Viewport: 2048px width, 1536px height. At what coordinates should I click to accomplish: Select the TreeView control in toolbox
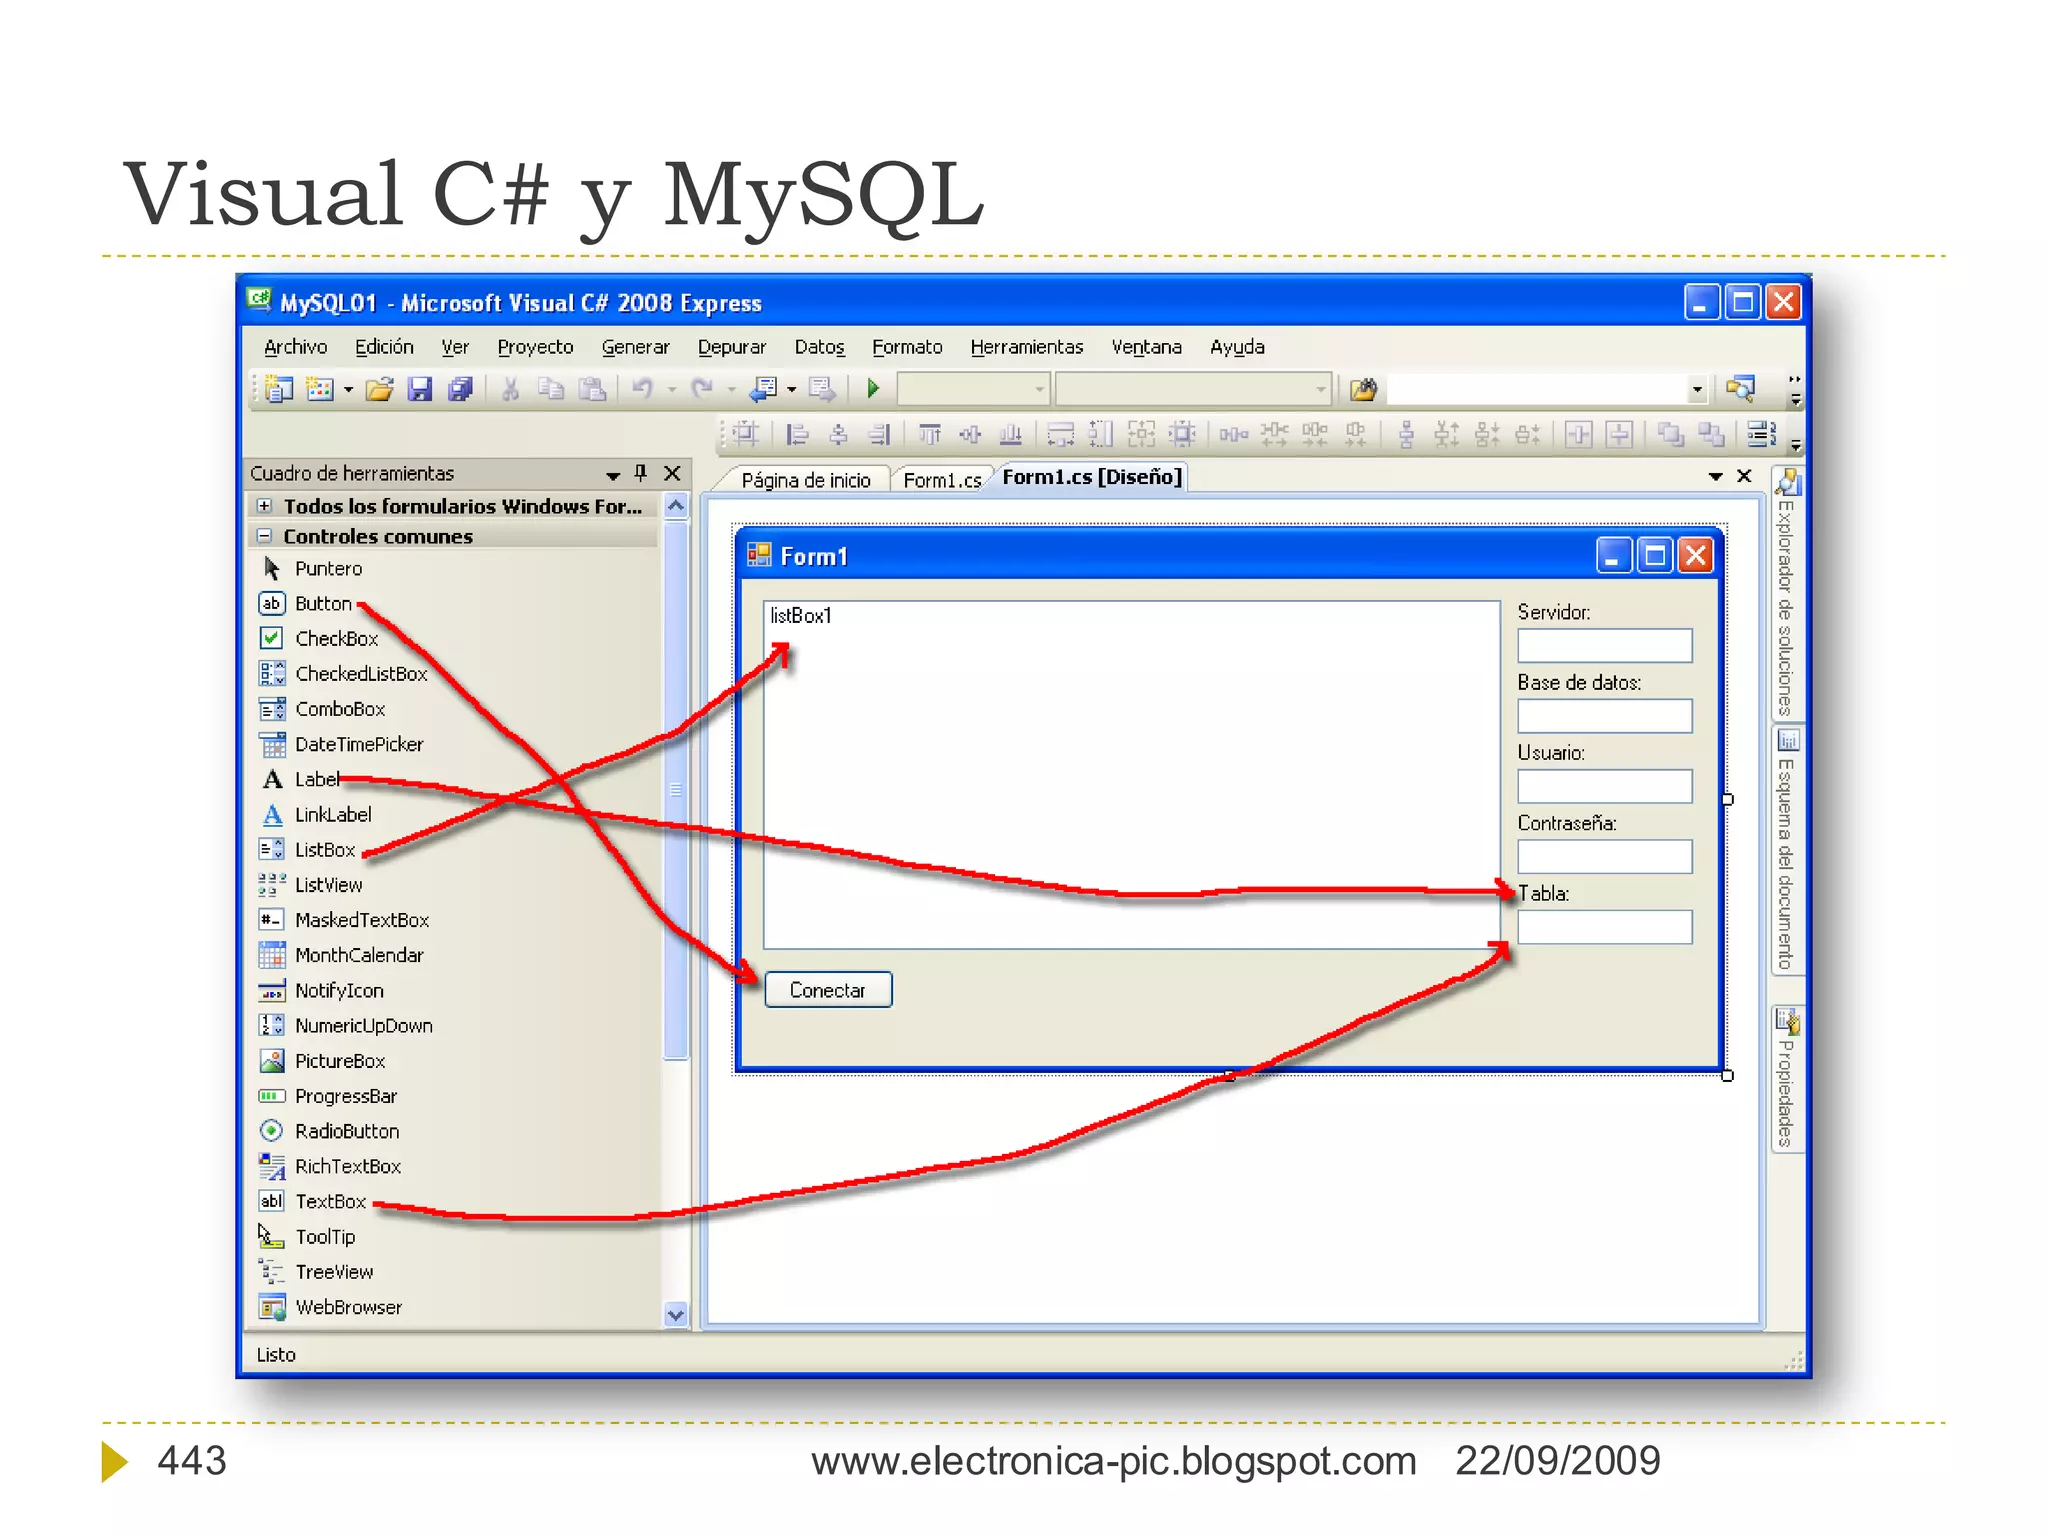(x=316, y=1272)
